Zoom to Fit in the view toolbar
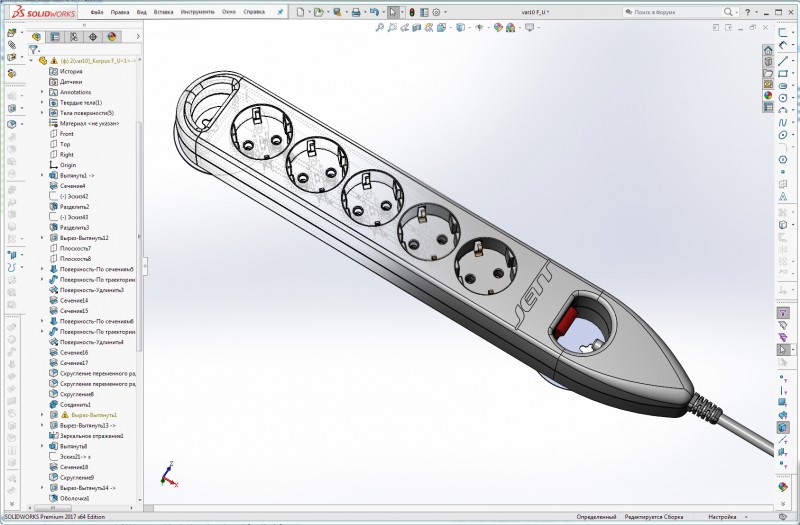 380,28
